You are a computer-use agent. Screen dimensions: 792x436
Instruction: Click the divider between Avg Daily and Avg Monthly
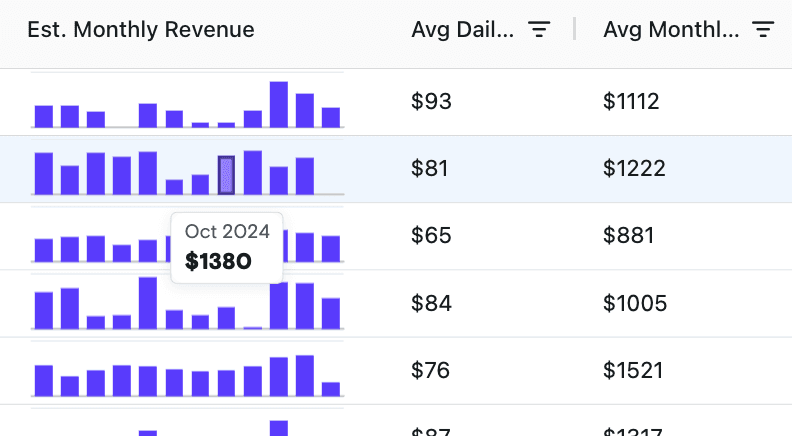pyautogui.click(x=575, y=30)
